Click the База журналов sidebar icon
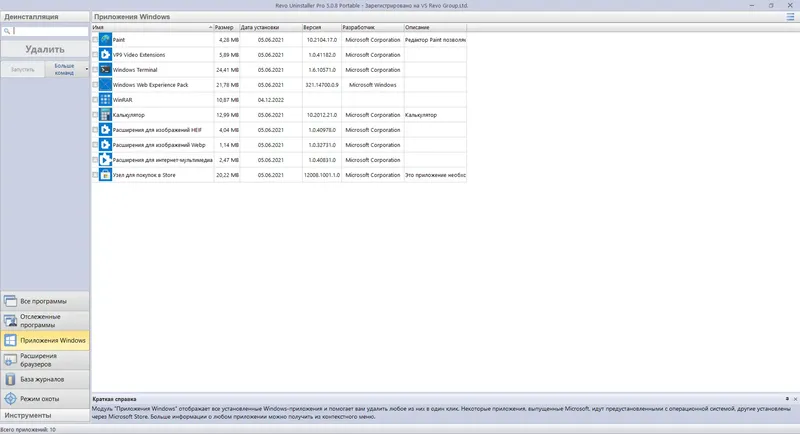Screen dimensions: 800x434 coord(10,379)
